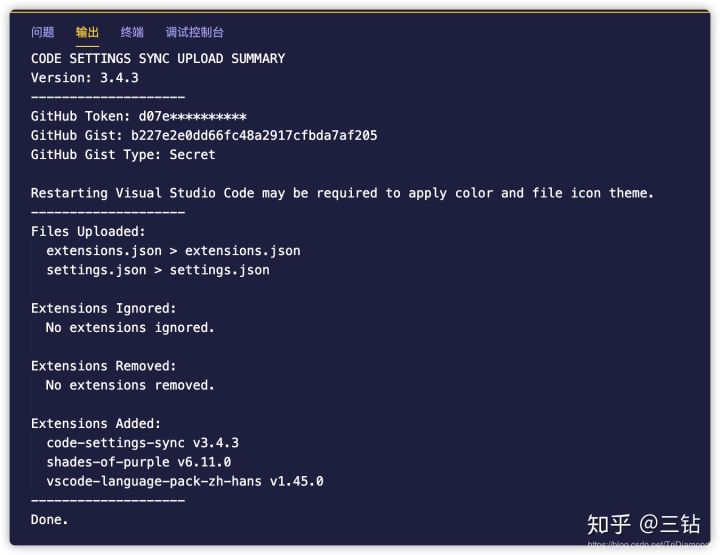
Task: Click the "No extensions removed." line
Action: (x=130, y=385)
